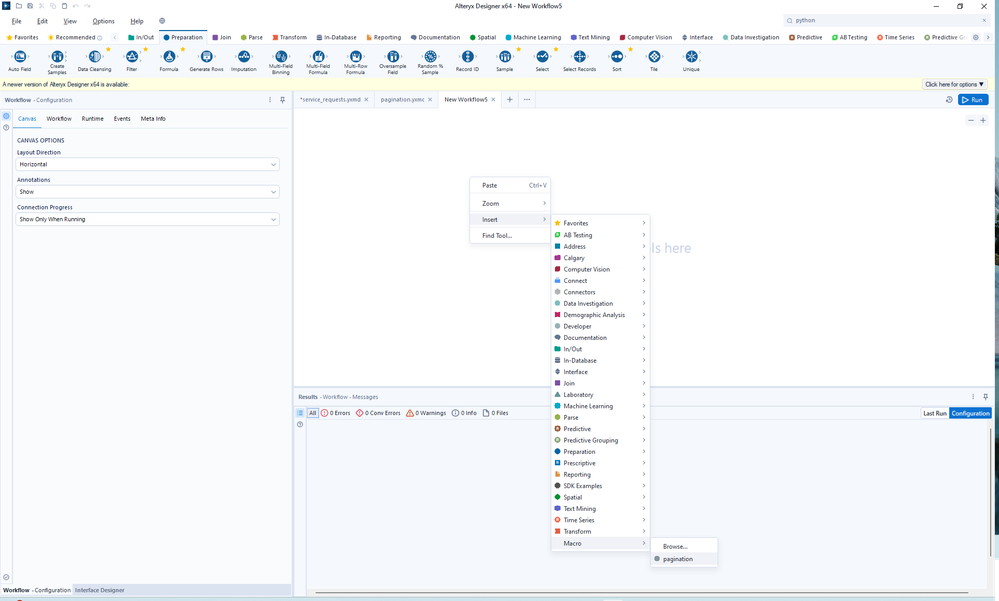Select the Data Cleansing tool
999x601 pixels.
click(94, 61)
